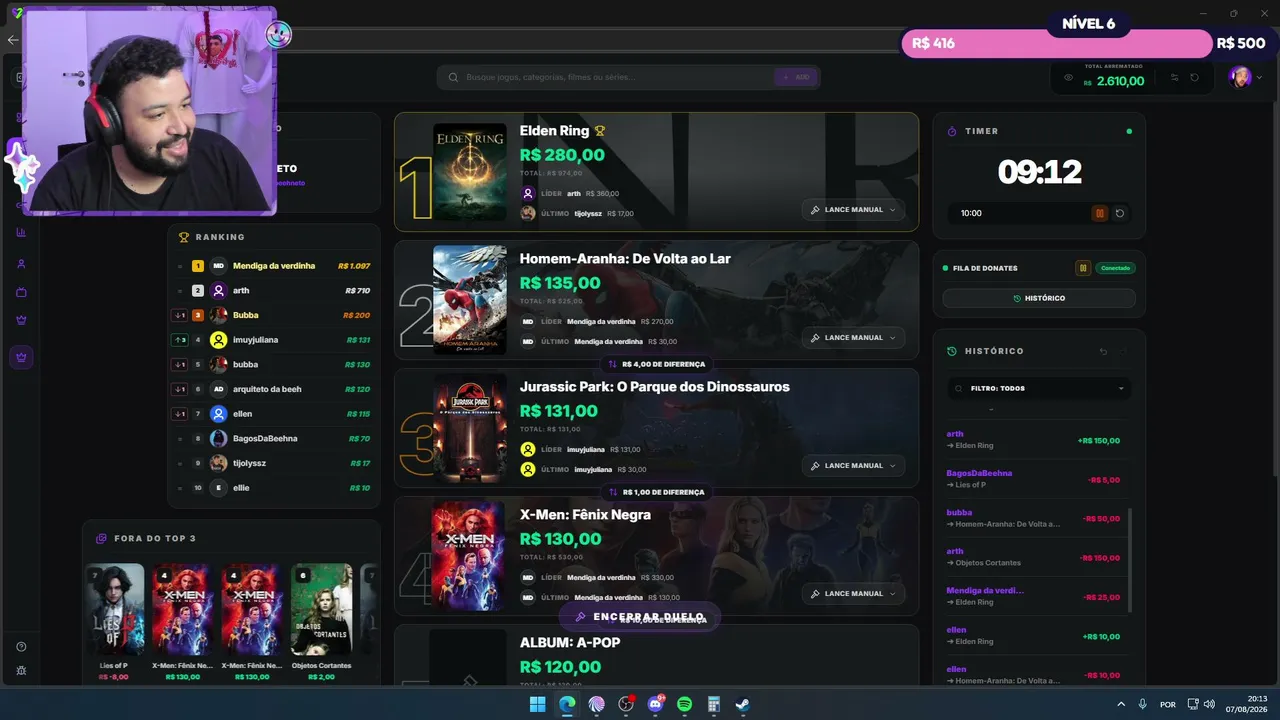Pause the Fila de Donates queue
Viewport: 1280px width, 720px height.
coord(1083,268)
